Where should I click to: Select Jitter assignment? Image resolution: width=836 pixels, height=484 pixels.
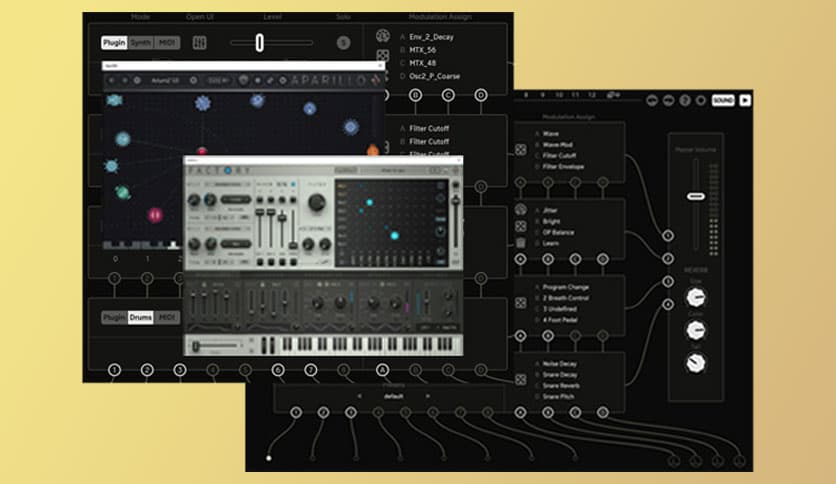tap(550, 210)
